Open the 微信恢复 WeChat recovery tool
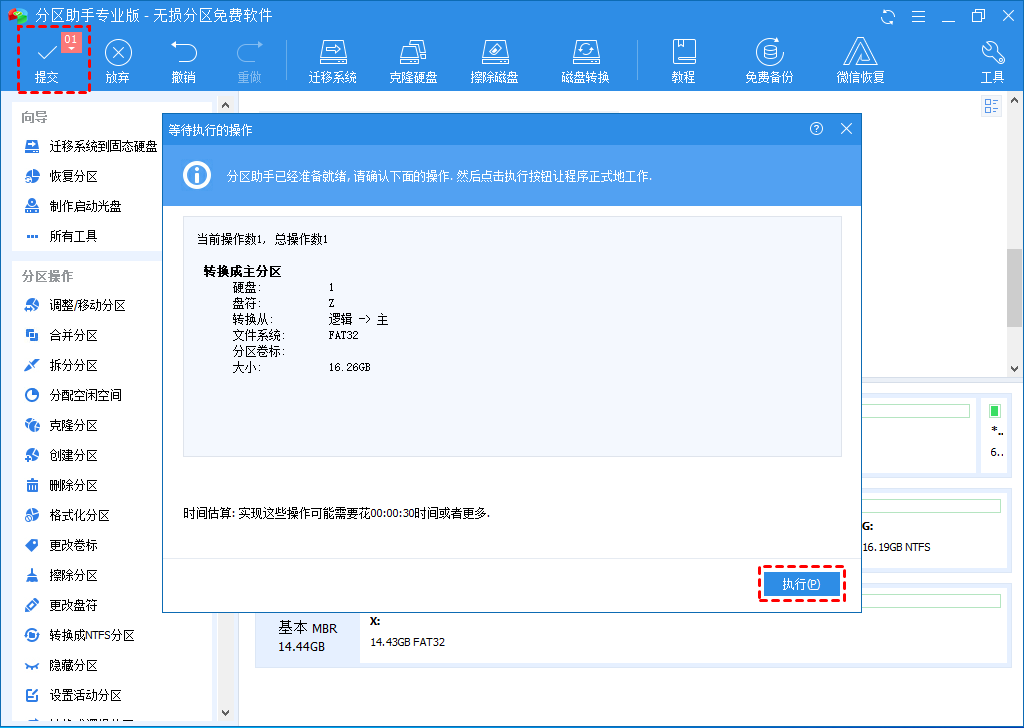Image resolution: width=1024 pixels, height=728 pixels. 862,59
